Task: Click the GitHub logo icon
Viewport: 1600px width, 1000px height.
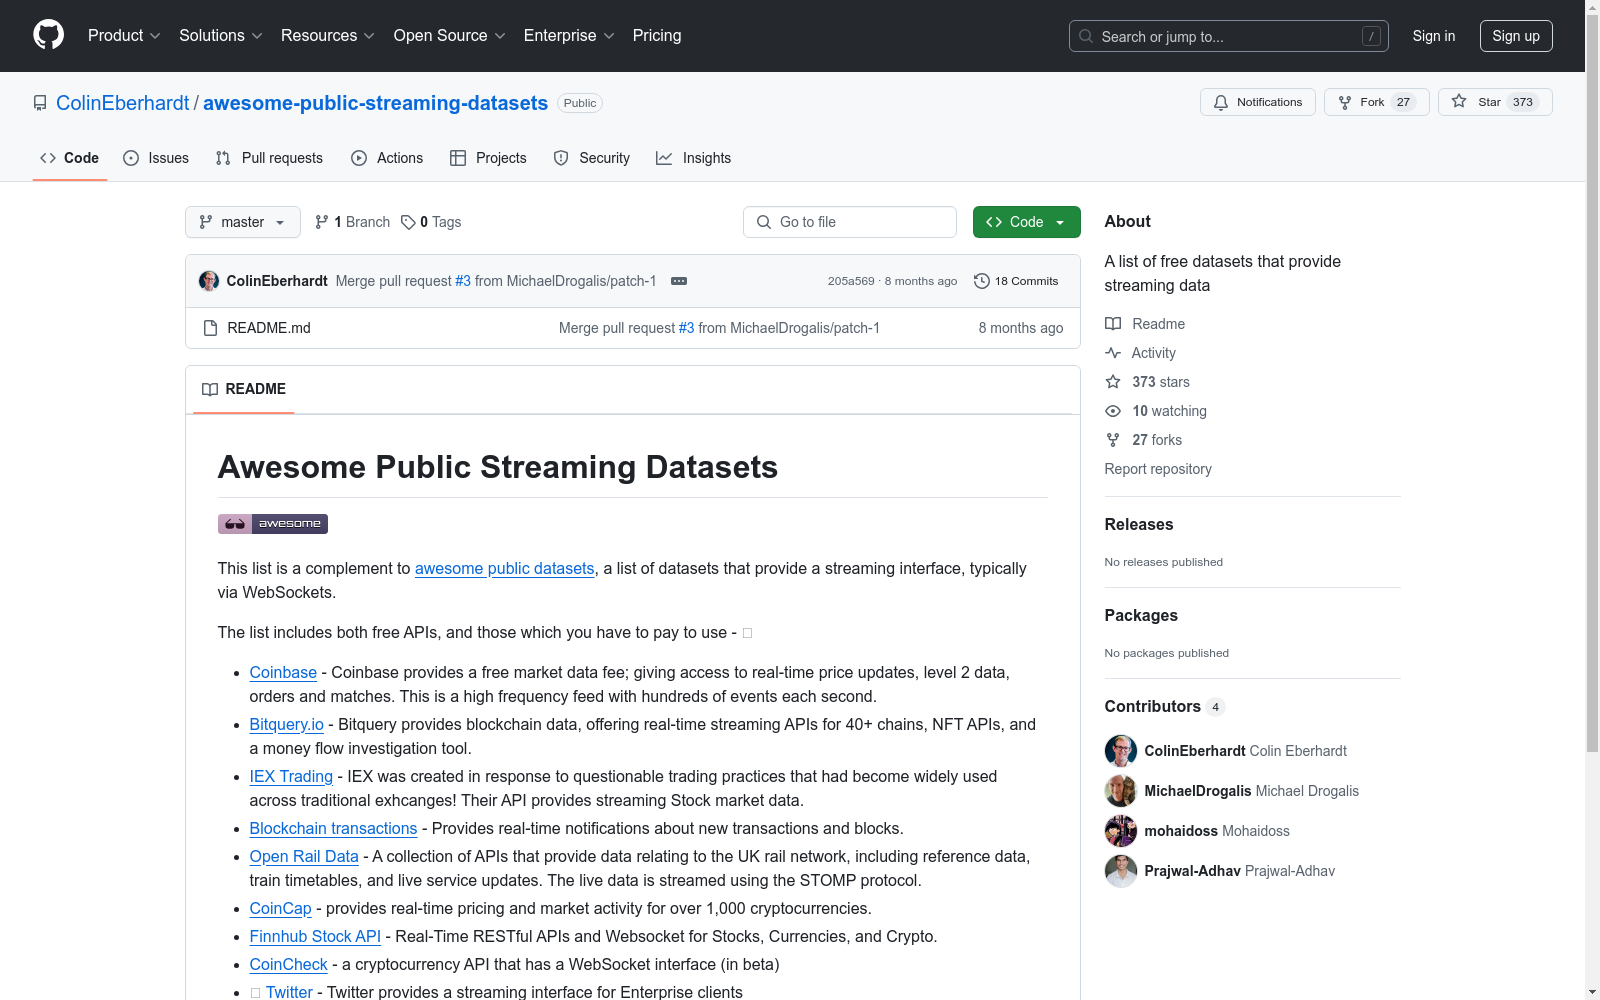Action: click(48, 35)
